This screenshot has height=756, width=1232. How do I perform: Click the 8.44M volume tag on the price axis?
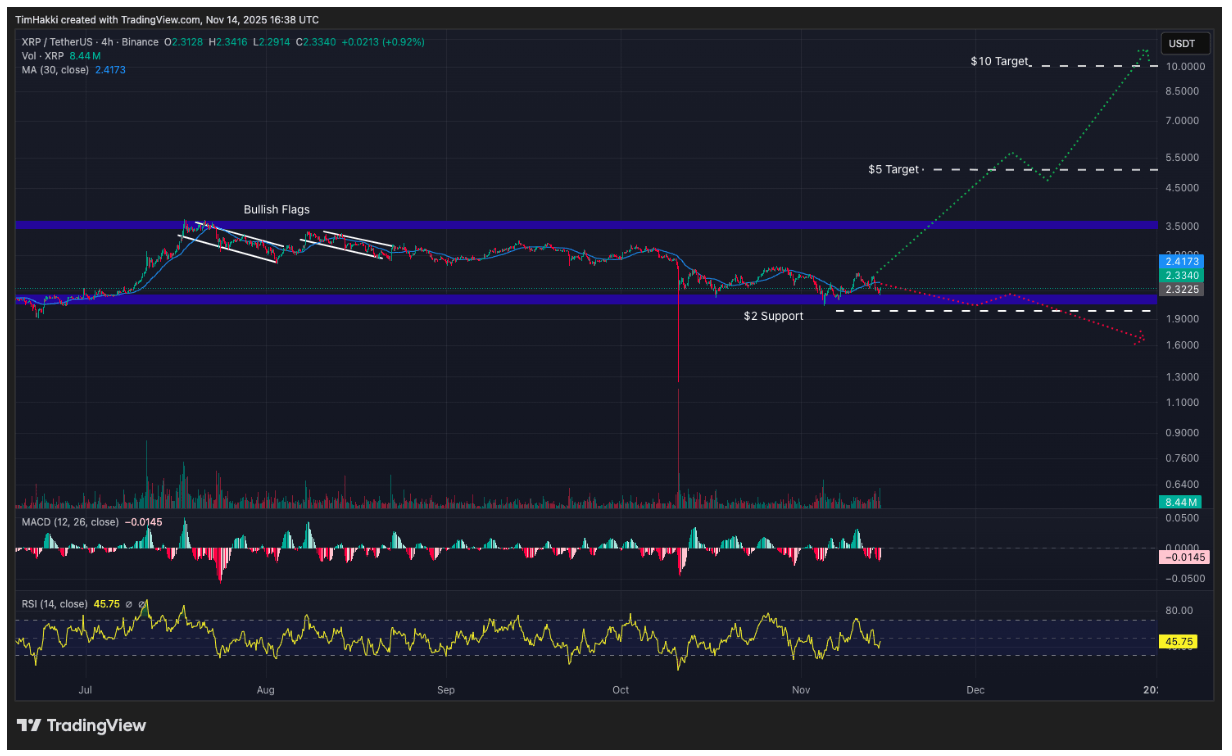[x=1180, y=502]
